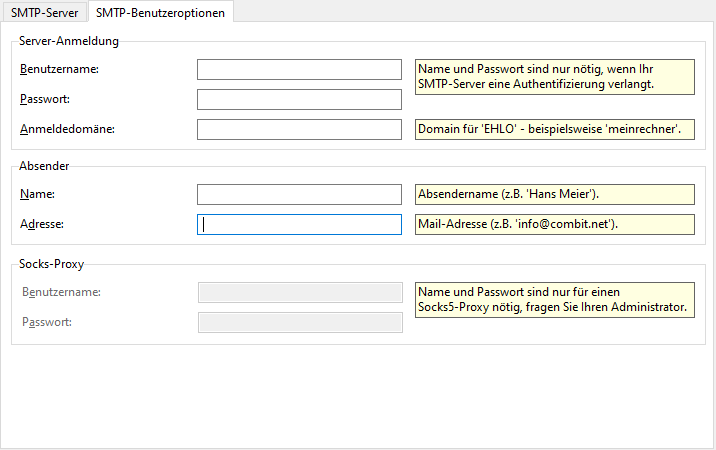Click the Mail-Adresse example hint box
Screen dimensions: 716x450
pos(554,224)
